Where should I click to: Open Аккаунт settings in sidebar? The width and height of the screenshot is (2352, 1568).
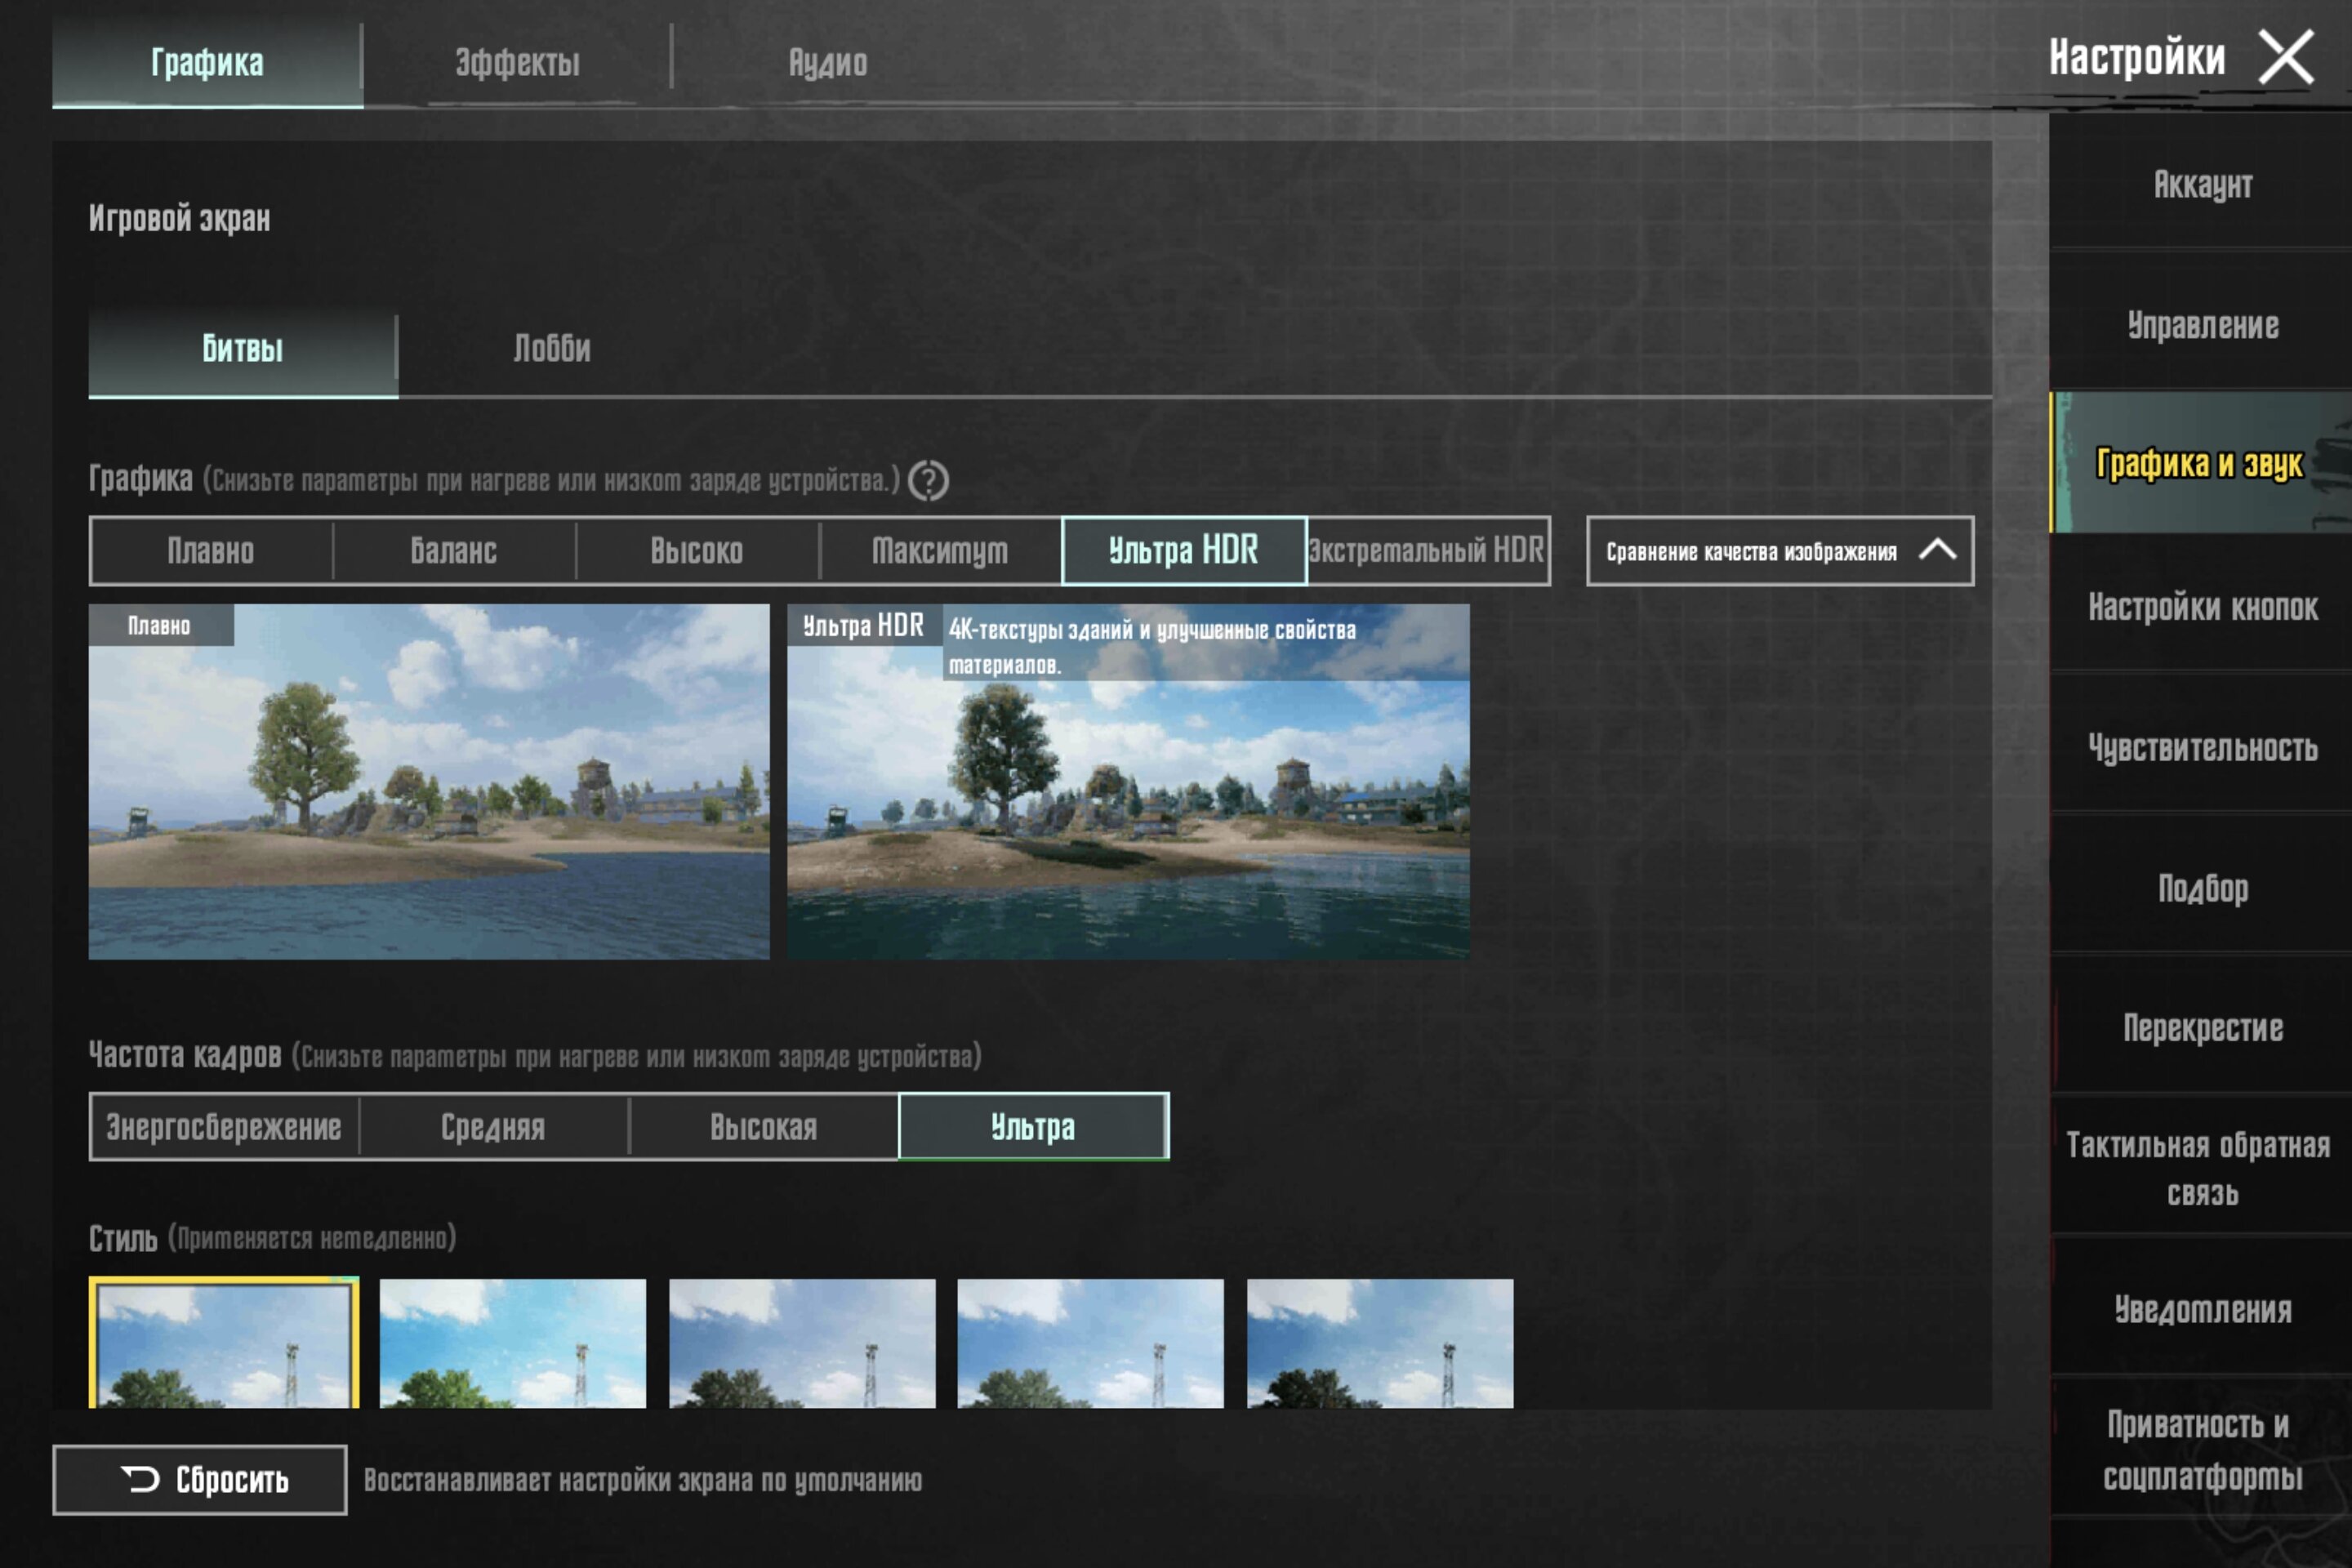[2202, 184]
